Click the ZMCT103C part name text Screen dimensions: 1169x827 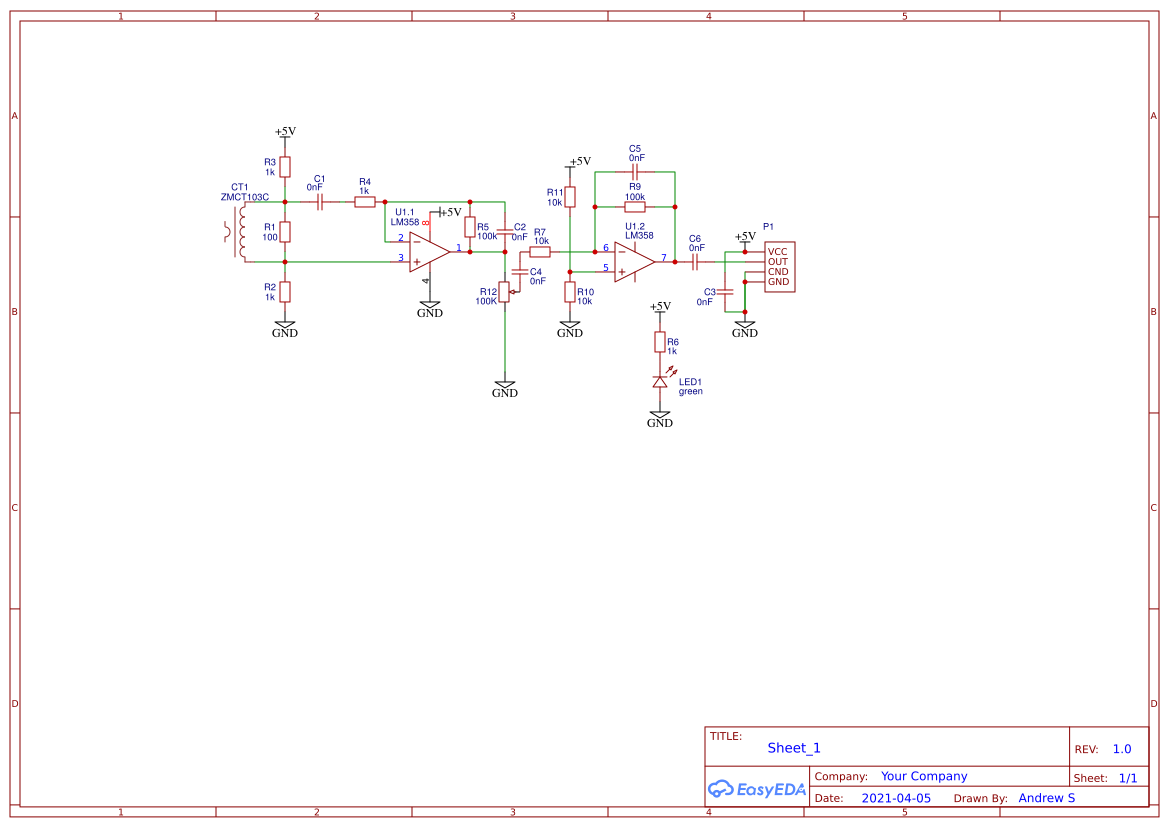pos(245,198)
